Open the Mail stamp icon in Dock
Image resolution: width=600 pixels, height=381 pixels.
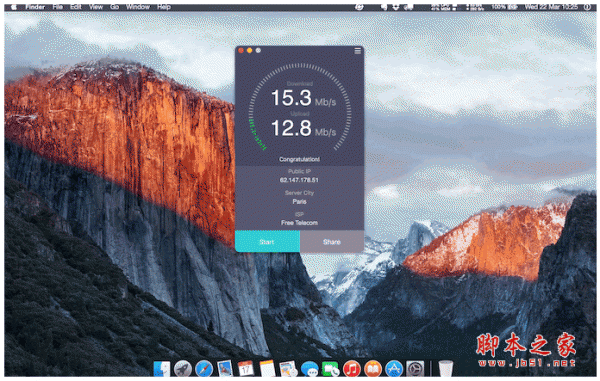pos(225,369)
